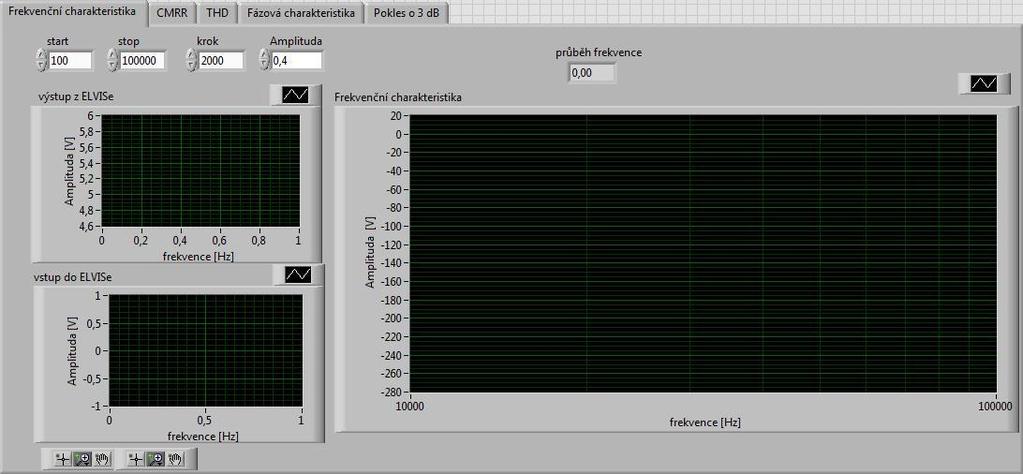Open plot legend icon of vstup do ELVISe graph
1023x474 pixels.
298,274
